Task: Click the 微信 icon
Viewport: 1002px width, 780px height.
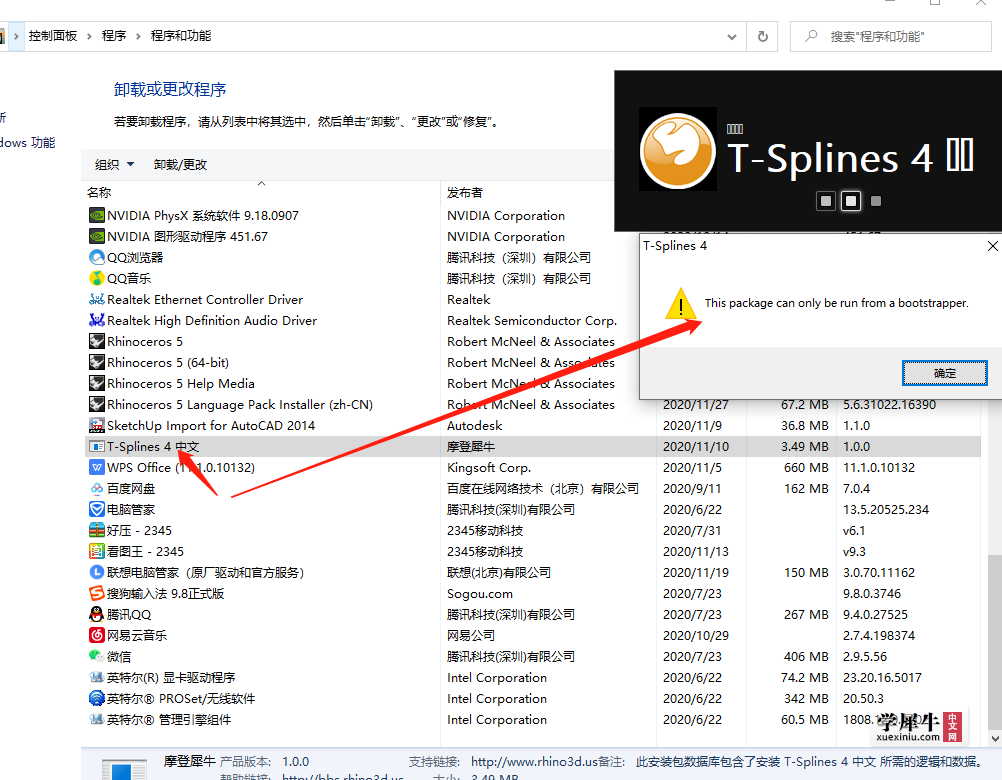Action: pos(96,656)
